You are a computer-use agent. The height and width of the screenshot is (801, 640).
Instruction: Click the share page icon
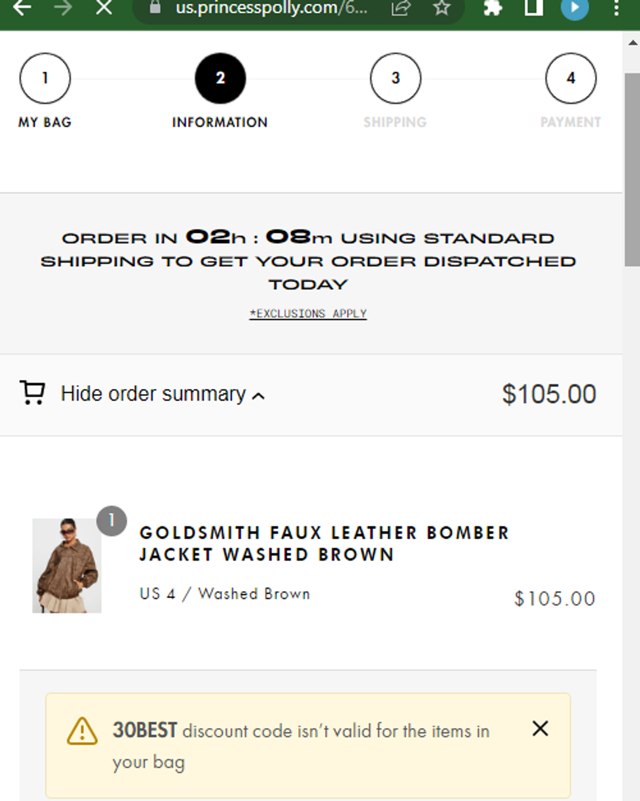[x=400, y=8]
